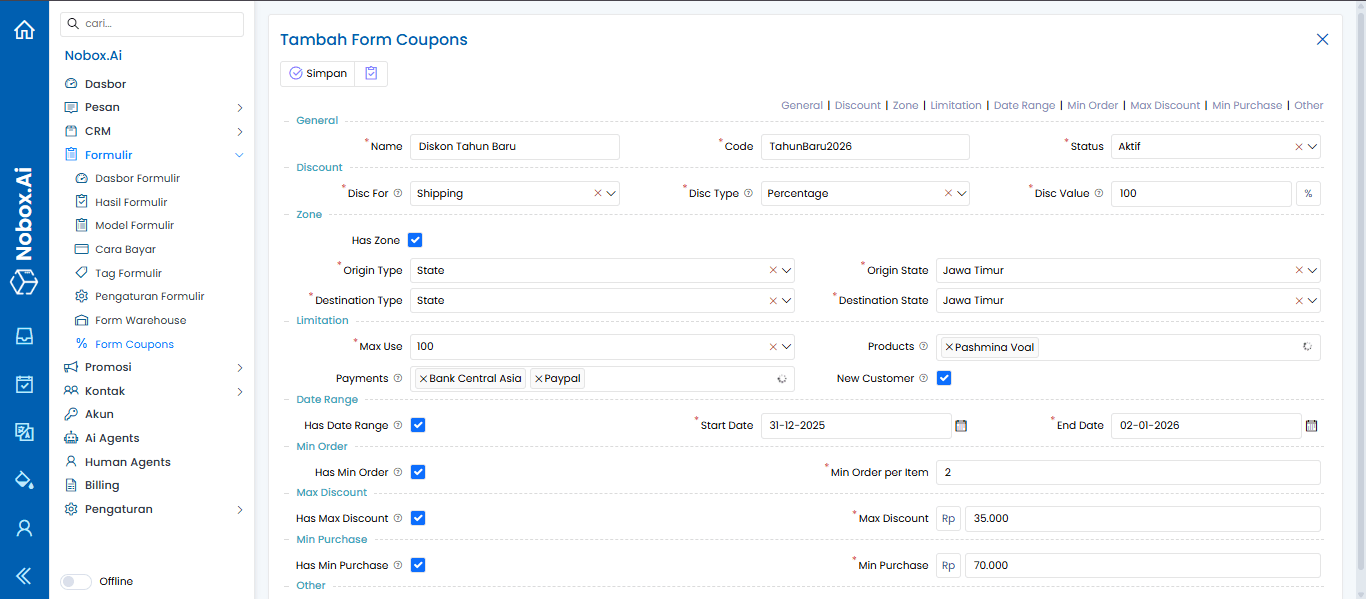Open Start Date calendar picker icon
Viewport: 1366px width, 599px height.
961,426
